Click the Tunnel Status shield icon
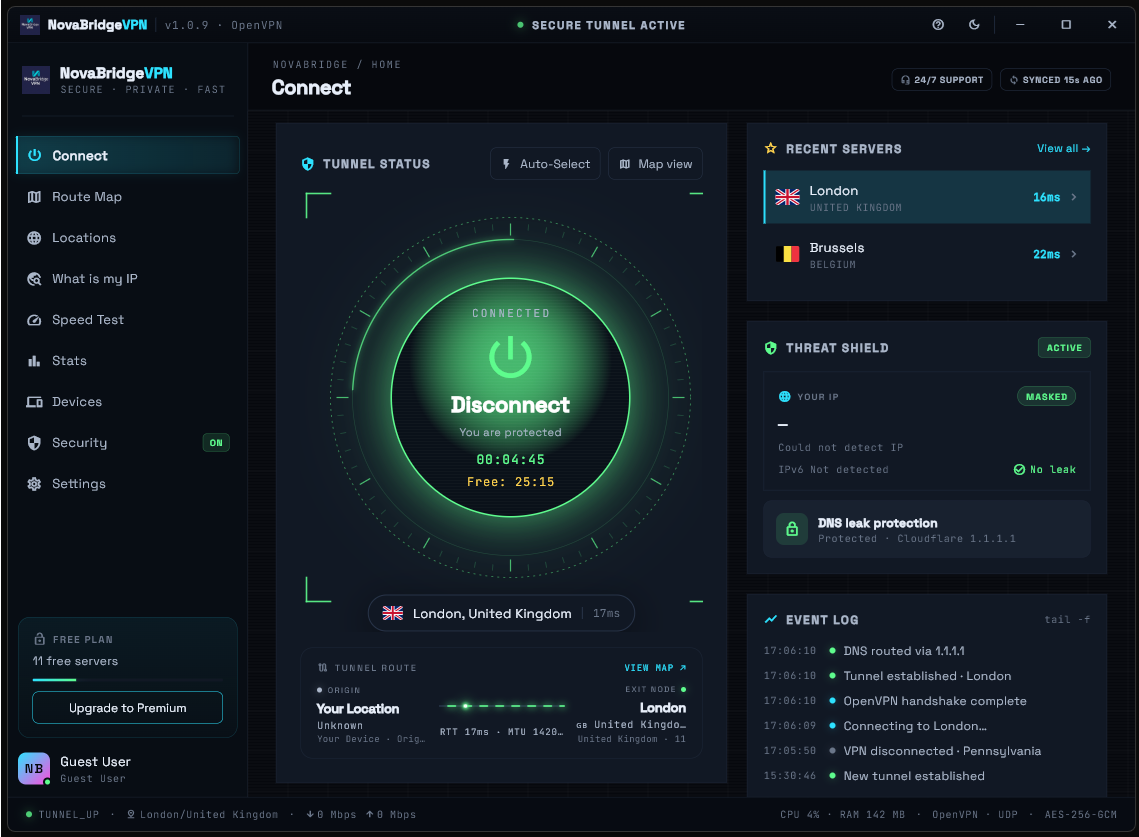The width and height of the screenshot is (1139, 837). pyautogui.click(x=308, y=164)
